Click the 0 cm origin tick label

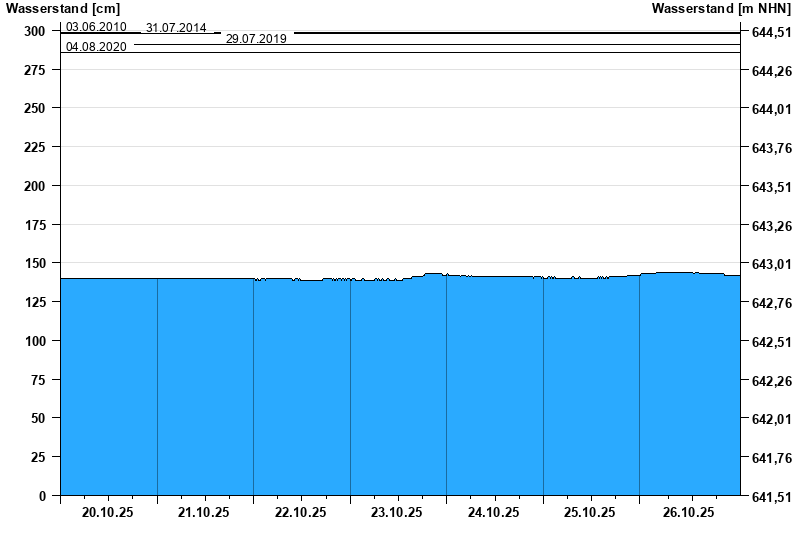(x=42, y=496)
